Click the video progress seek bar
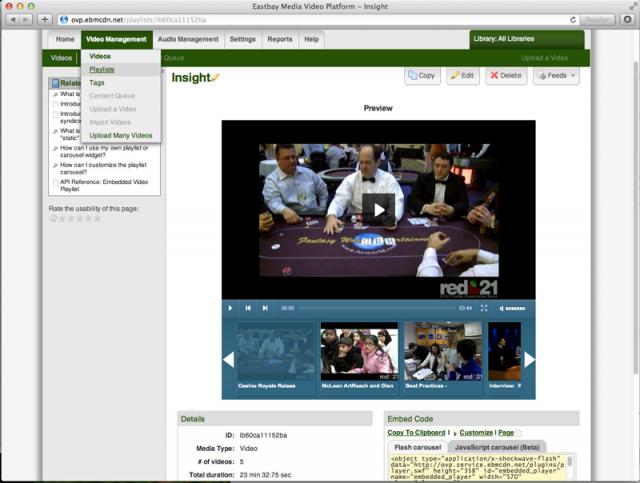The height and width of the screenshot is (483, 640). point(377,308)
